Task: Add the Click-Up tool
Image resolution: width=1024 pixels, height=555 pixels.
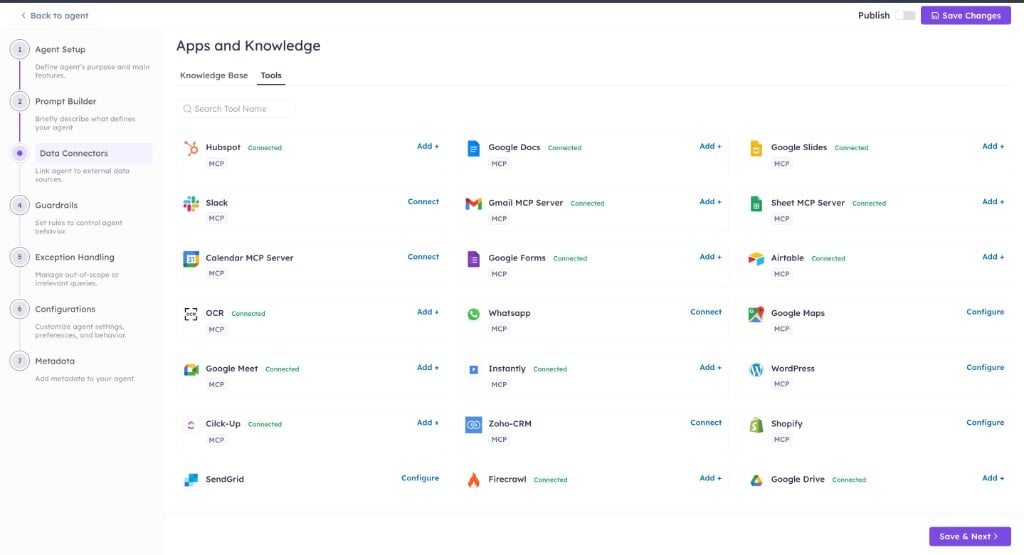Action: [428, 422]
